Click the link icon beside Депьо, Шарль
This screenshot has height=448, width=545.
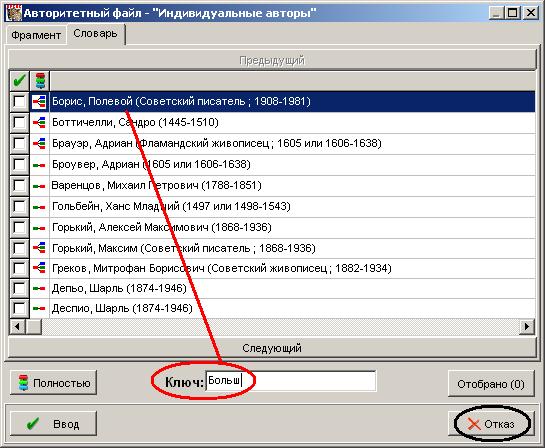39,288
